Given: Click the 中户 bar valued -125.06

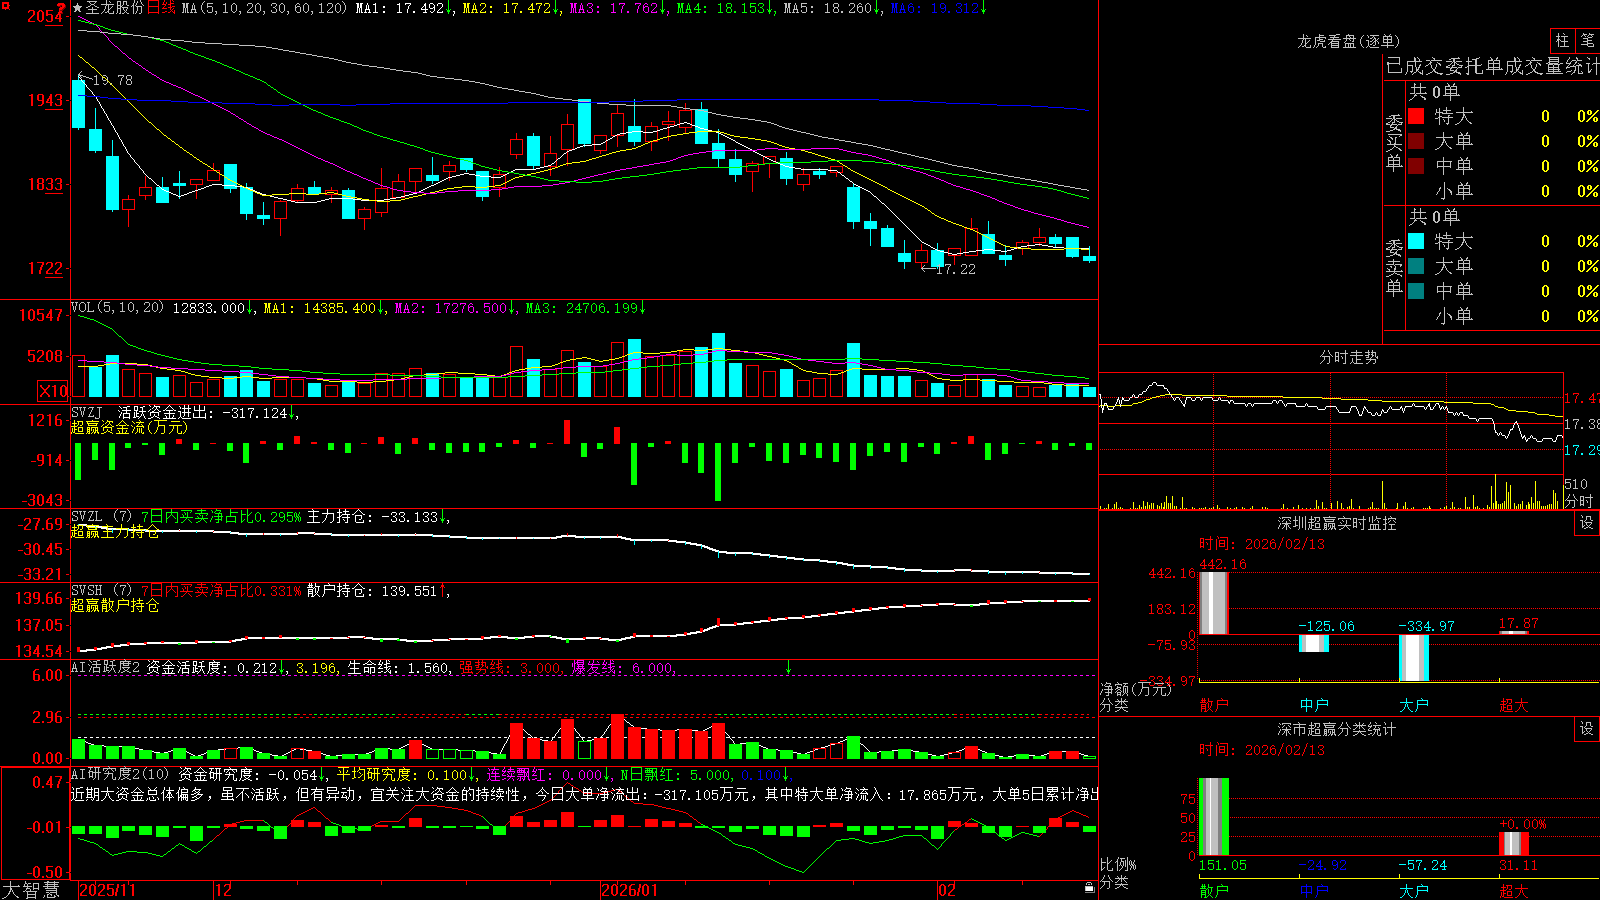Looking at the screenshot, I should coord(1314,643).
